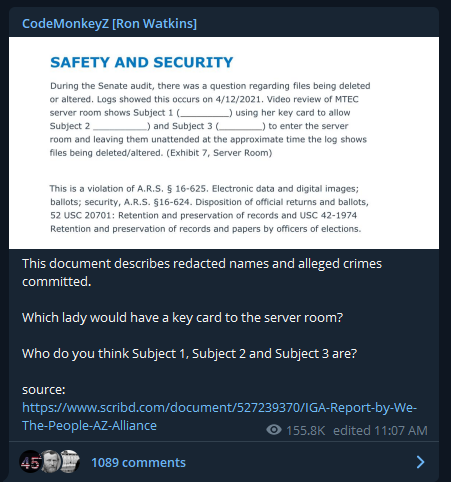Click the comments chevron arrow
The height and width of the screenshot is (482, 451).
tap(421, 462)
